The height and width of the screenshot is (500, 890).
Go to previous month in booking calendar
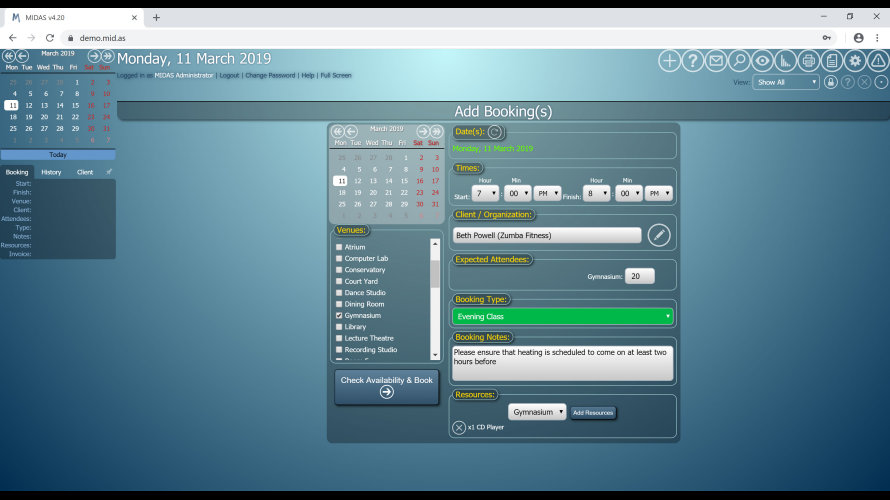[351, 131]
